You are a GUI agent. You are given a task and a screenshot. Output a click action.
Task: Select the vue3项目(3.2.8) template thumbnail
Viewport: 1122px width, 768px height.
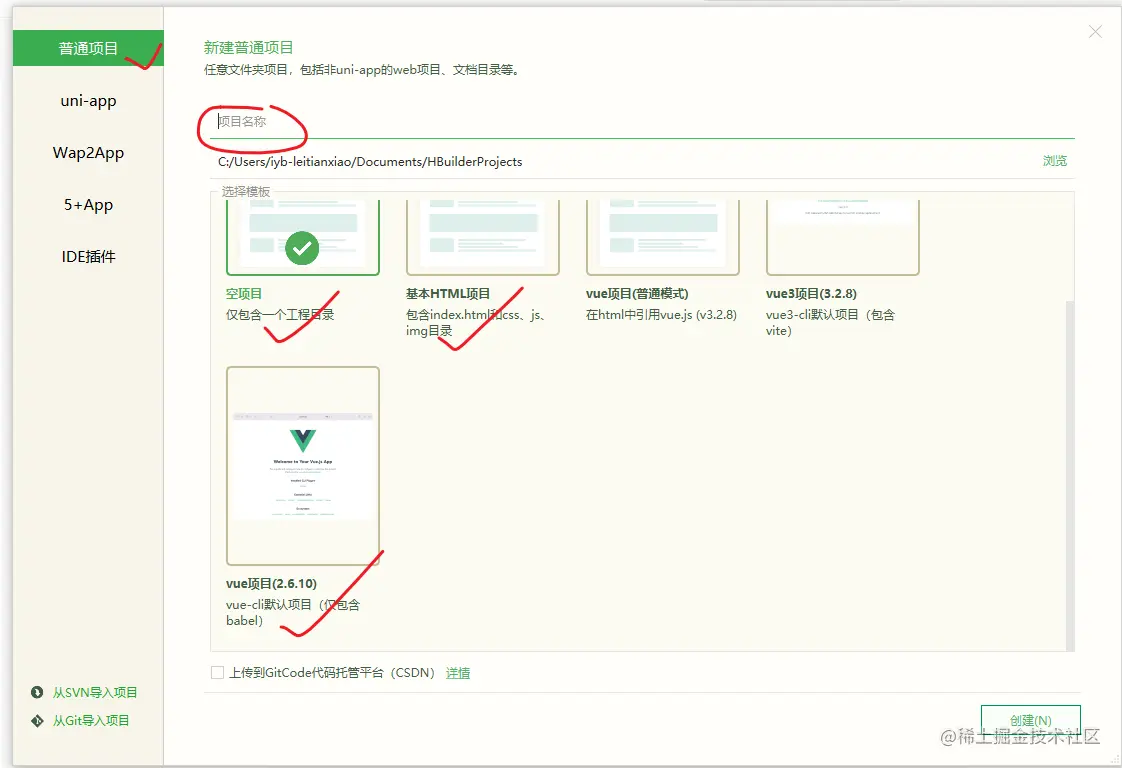coord(843,238)
